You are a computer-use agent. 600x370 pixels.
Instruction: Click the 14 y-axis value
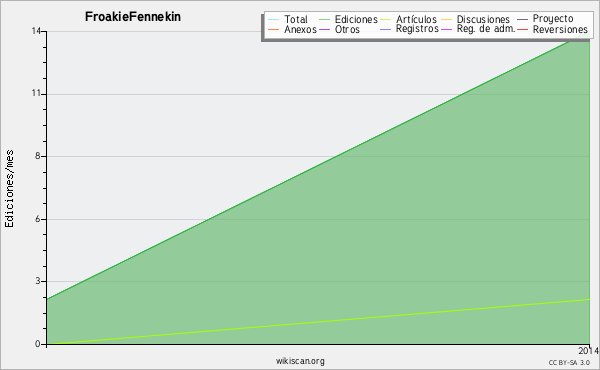pos(36,31)
